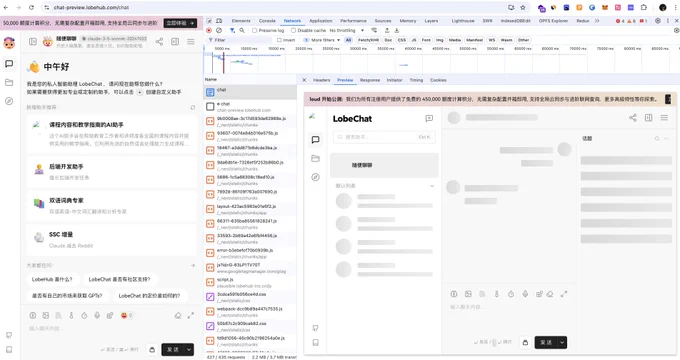Click the history timer icon in chat toolbar
This screenshot has width=680, height=360.
(84, 315)
